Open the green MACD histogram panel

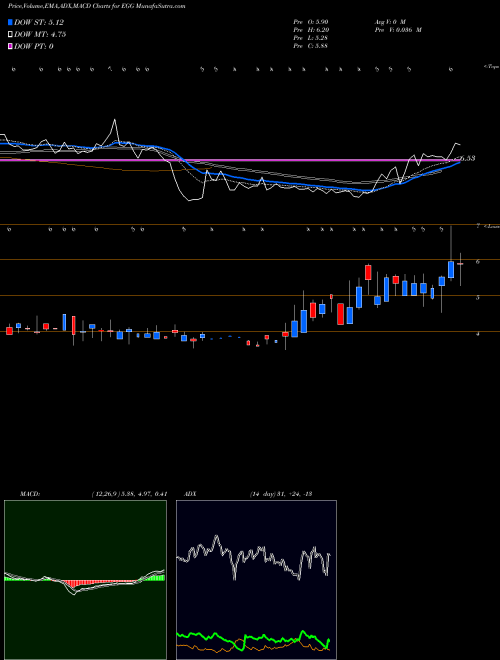tap(85, 580)
